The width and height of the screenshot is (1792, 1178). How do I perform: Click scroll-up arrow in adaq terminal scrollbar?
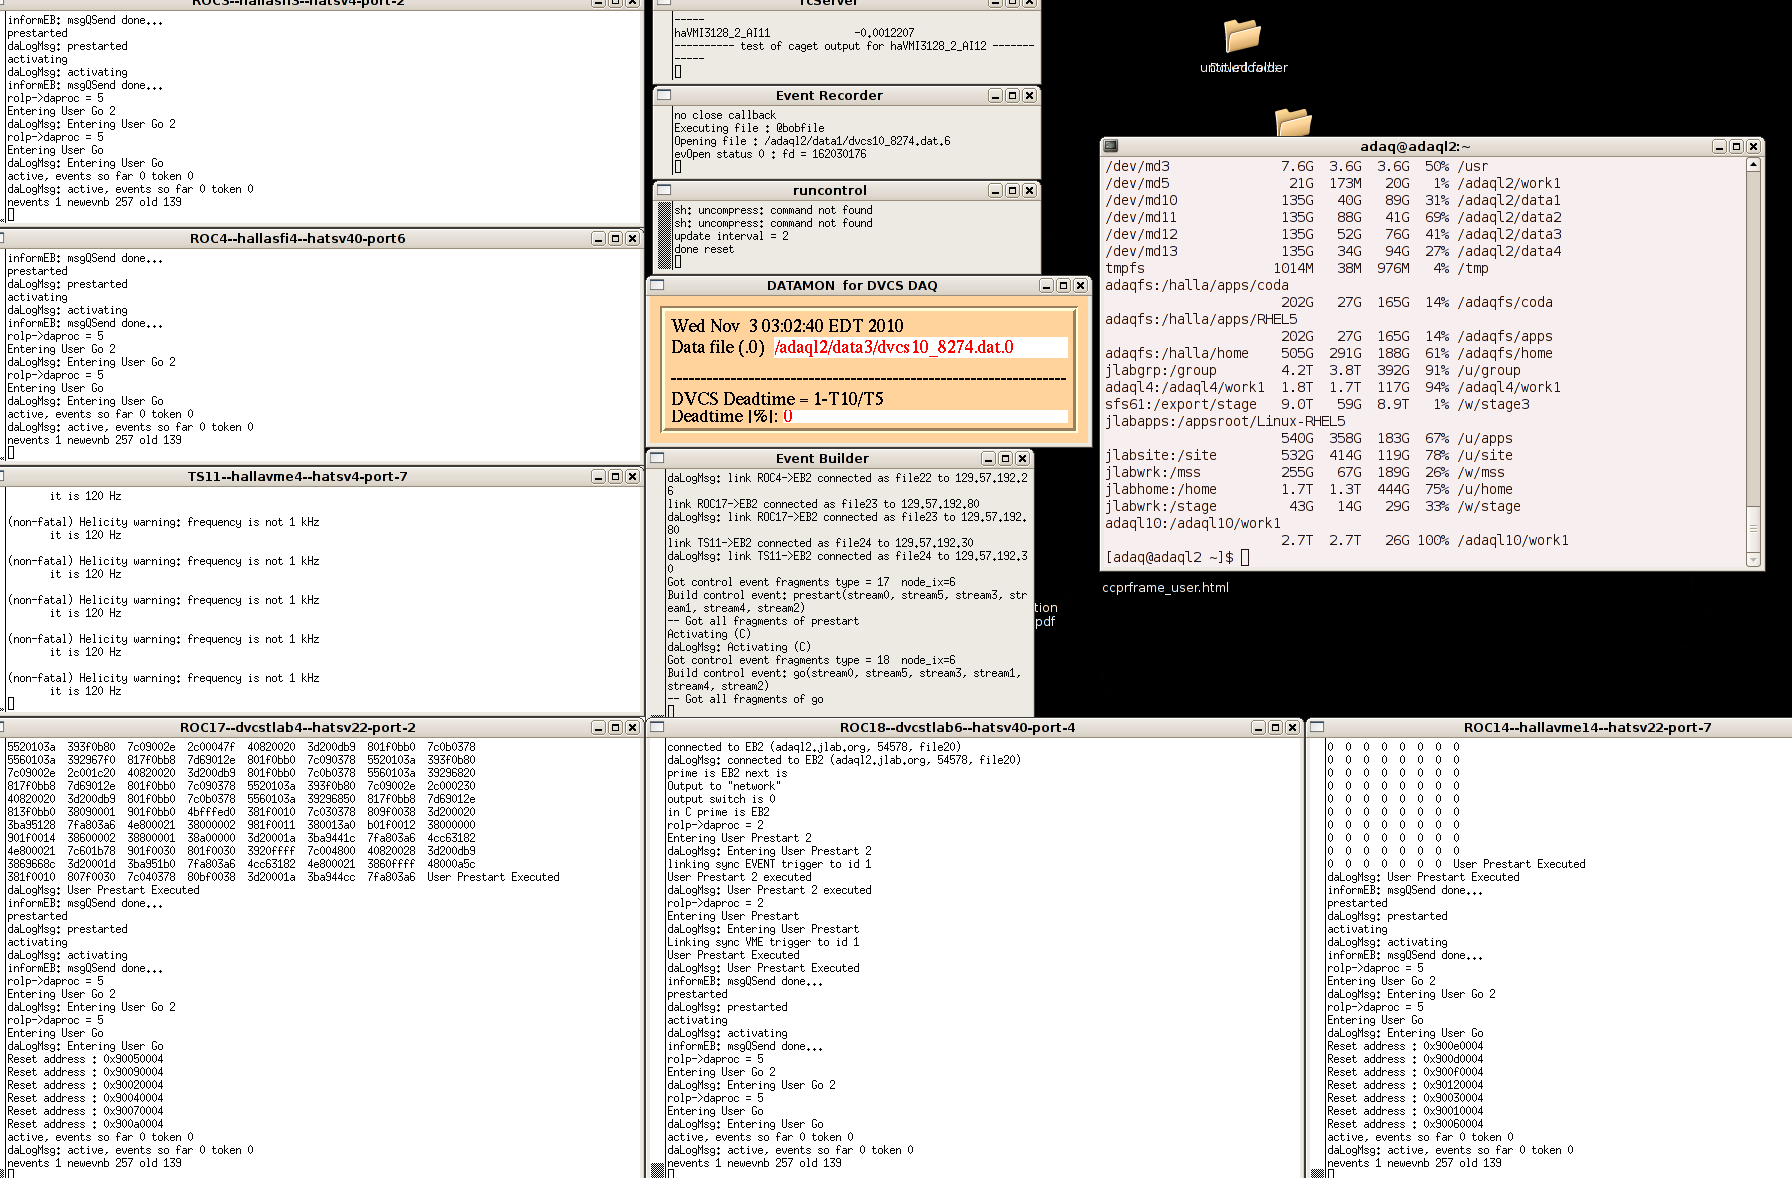coord(1753,165)
